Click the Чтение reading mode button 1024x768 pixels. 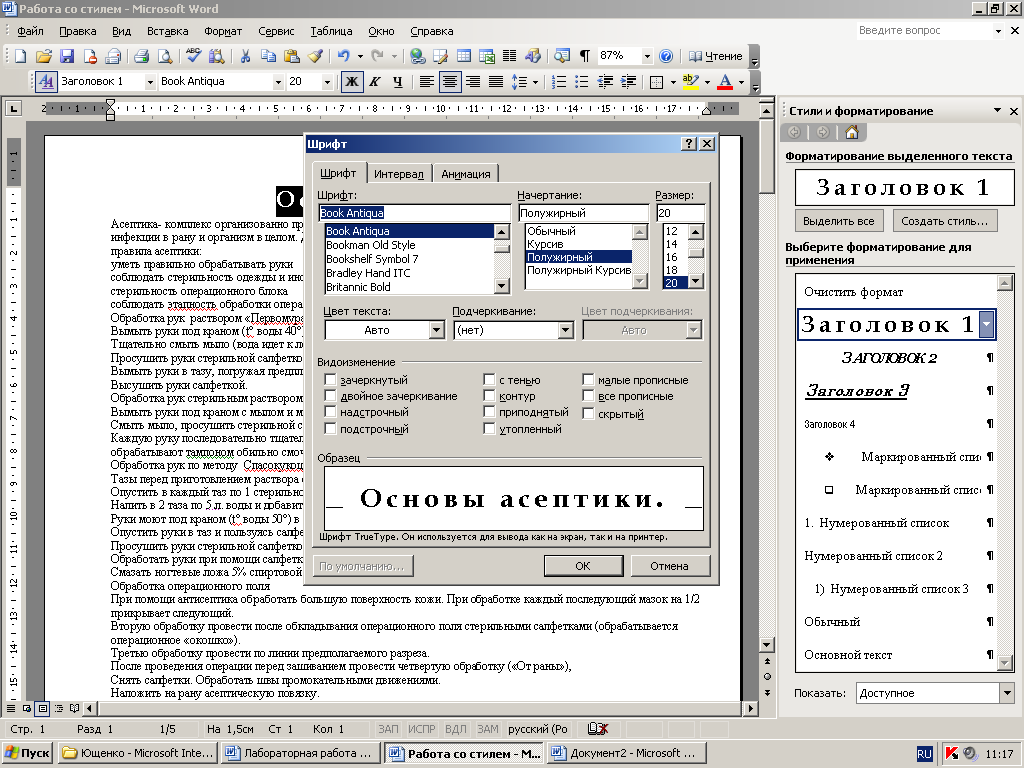coord(716,56)
